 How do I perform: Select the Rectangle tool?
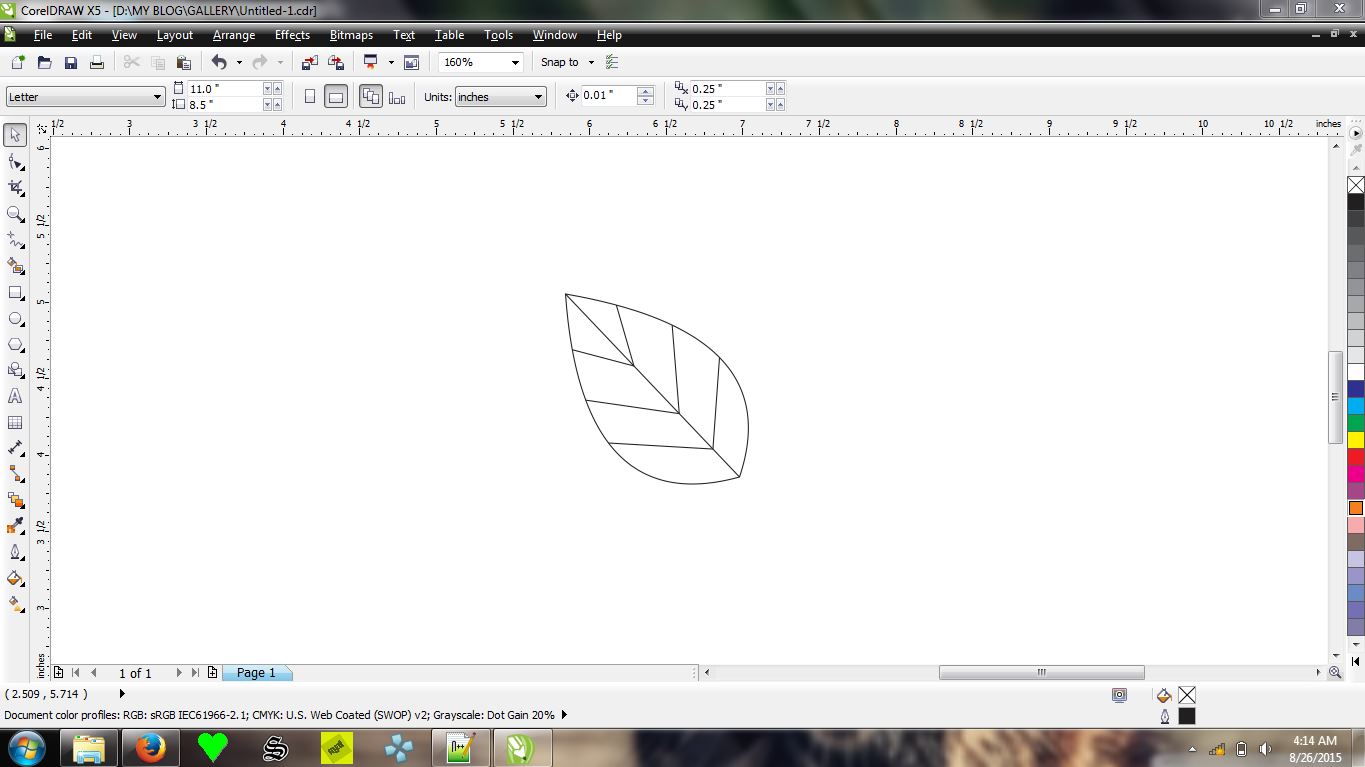coord(15,292)
